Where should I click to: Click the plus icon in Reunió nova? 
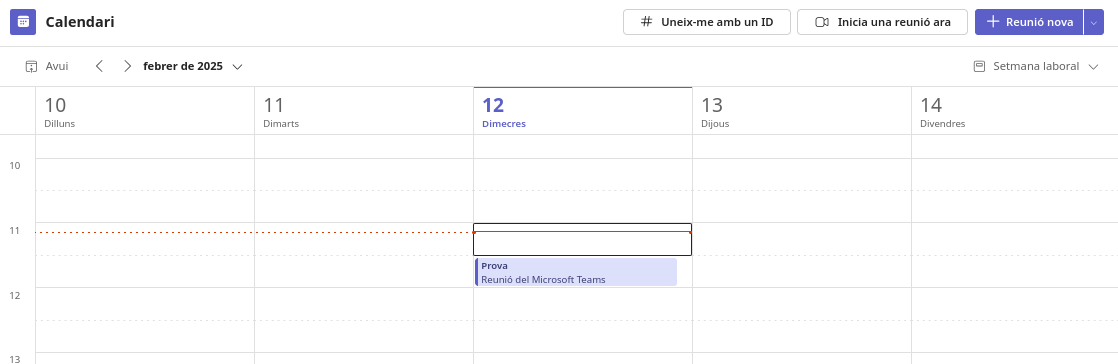tap(993, 21)
